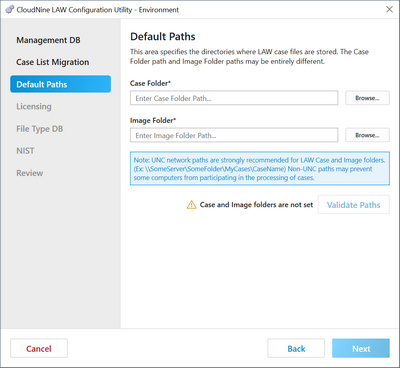The image size is (400, 368).
Task: Click the UNC network paths note box
Action: [260, 169]
